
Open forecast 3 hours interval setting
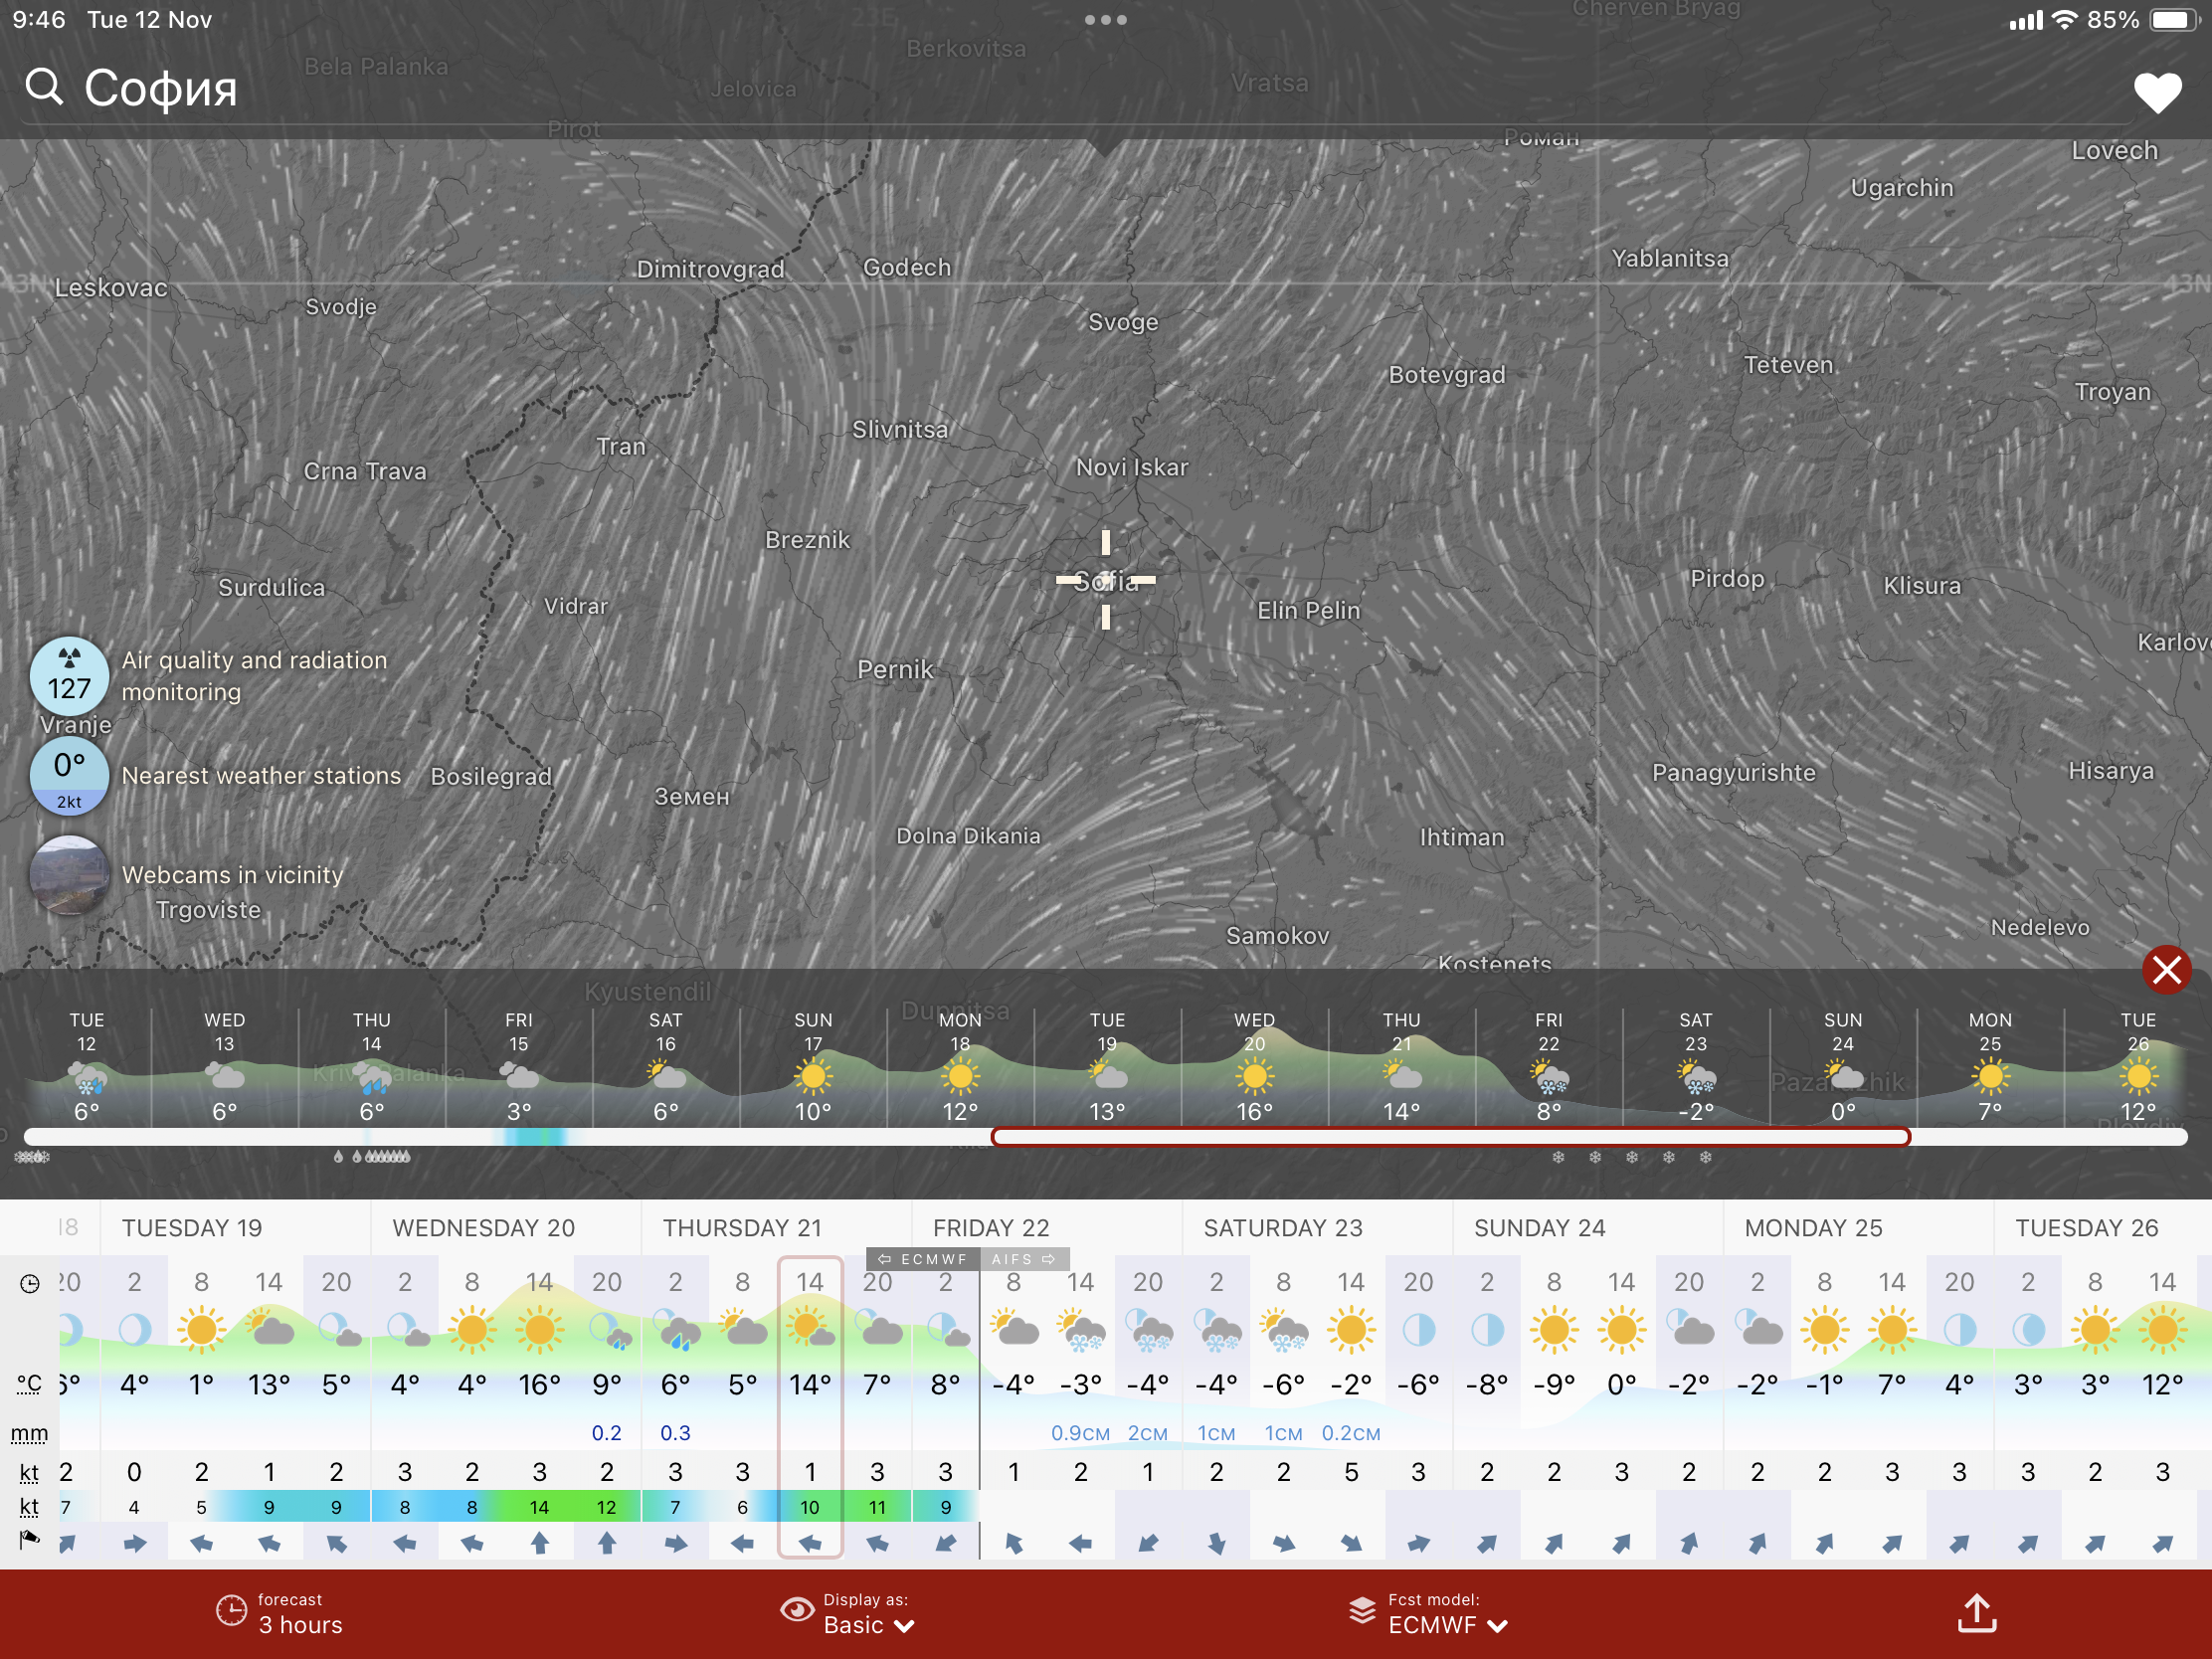(280, 1613)
